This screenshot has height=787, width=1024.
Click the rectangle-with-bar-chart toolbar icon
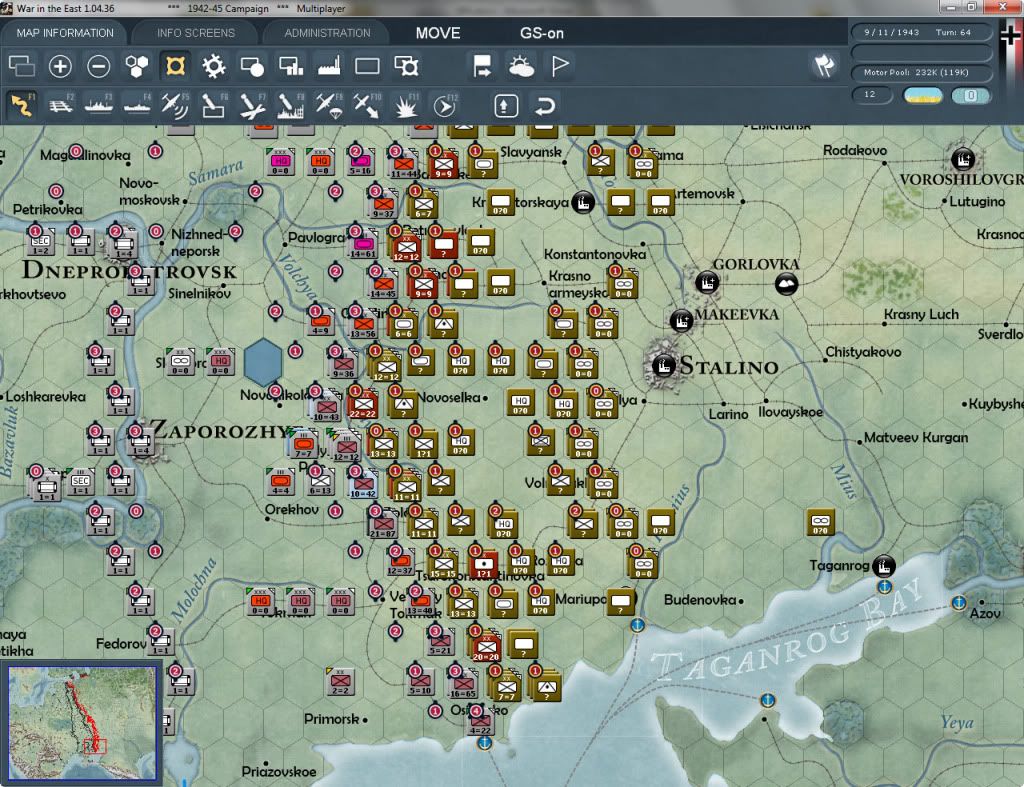[291, 66]
